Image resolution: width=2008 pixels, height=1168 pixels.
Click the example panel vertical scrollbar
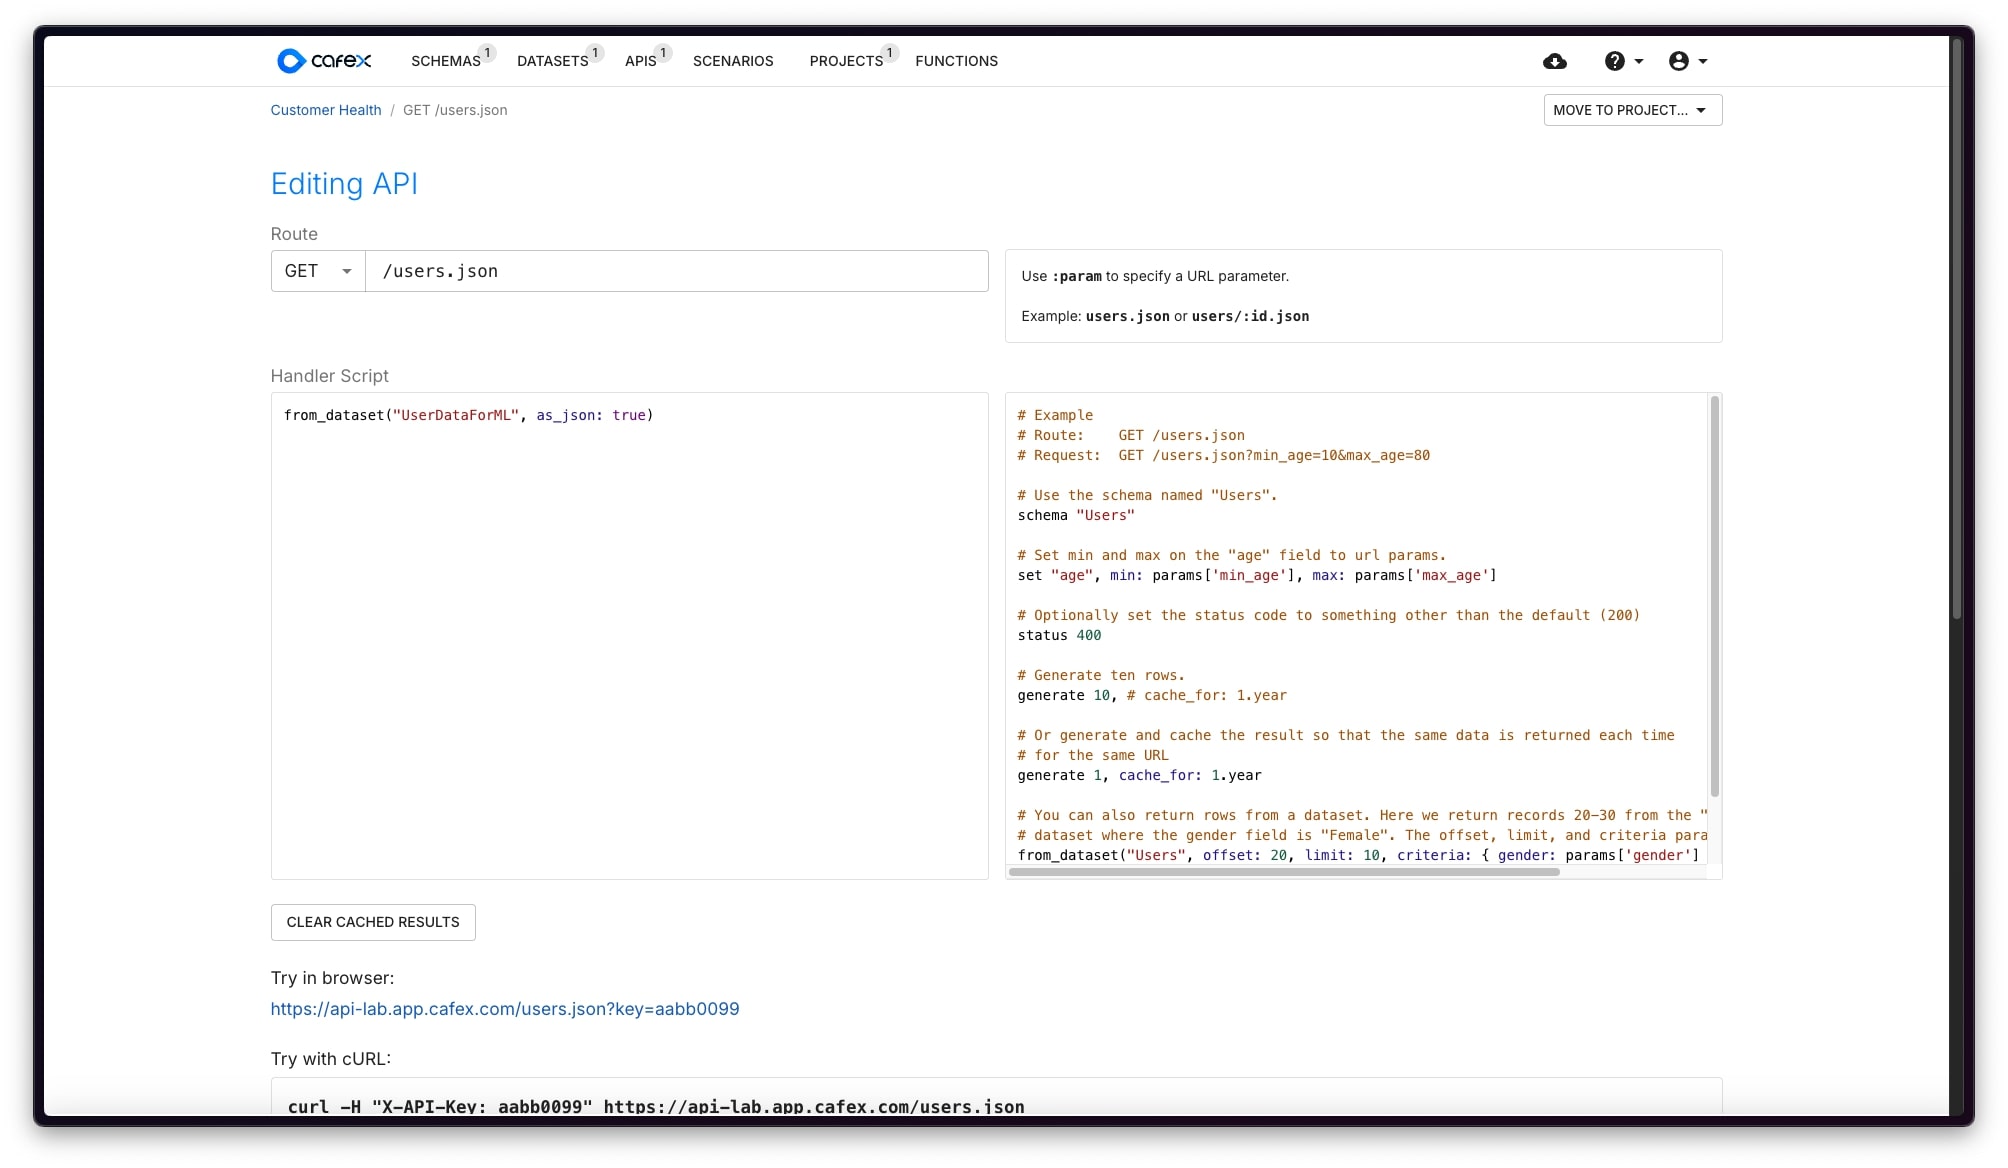(1714, 596)
